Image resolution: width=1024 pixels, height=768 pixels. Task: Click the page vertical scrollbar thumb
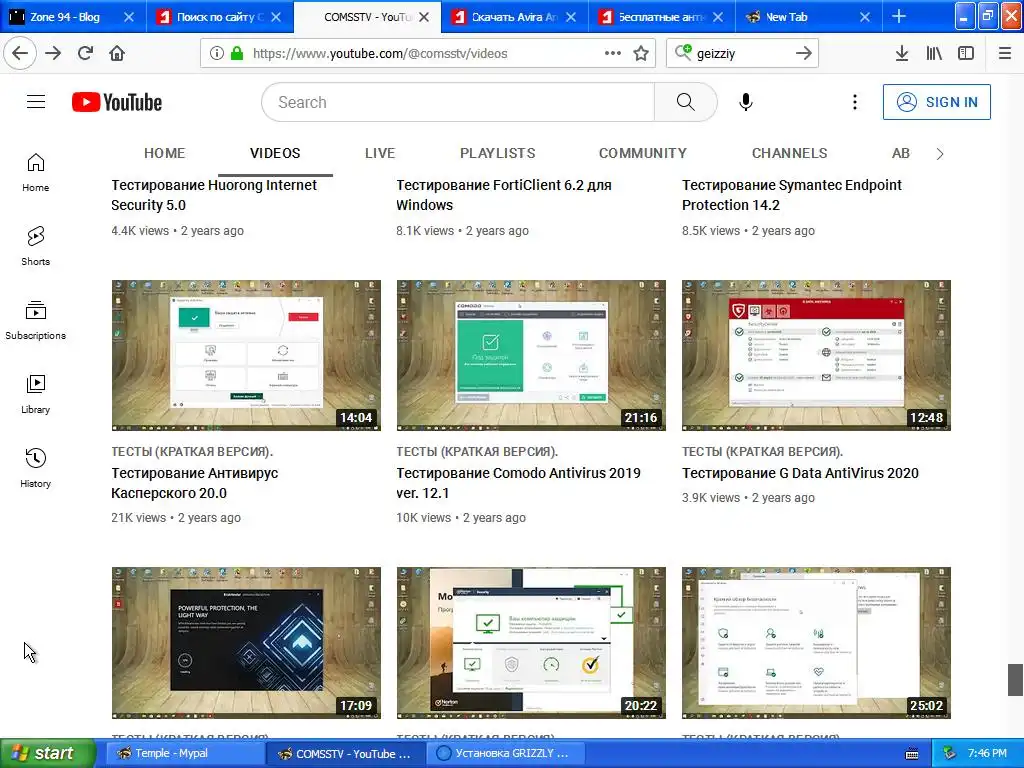(x=1016, y=680)
